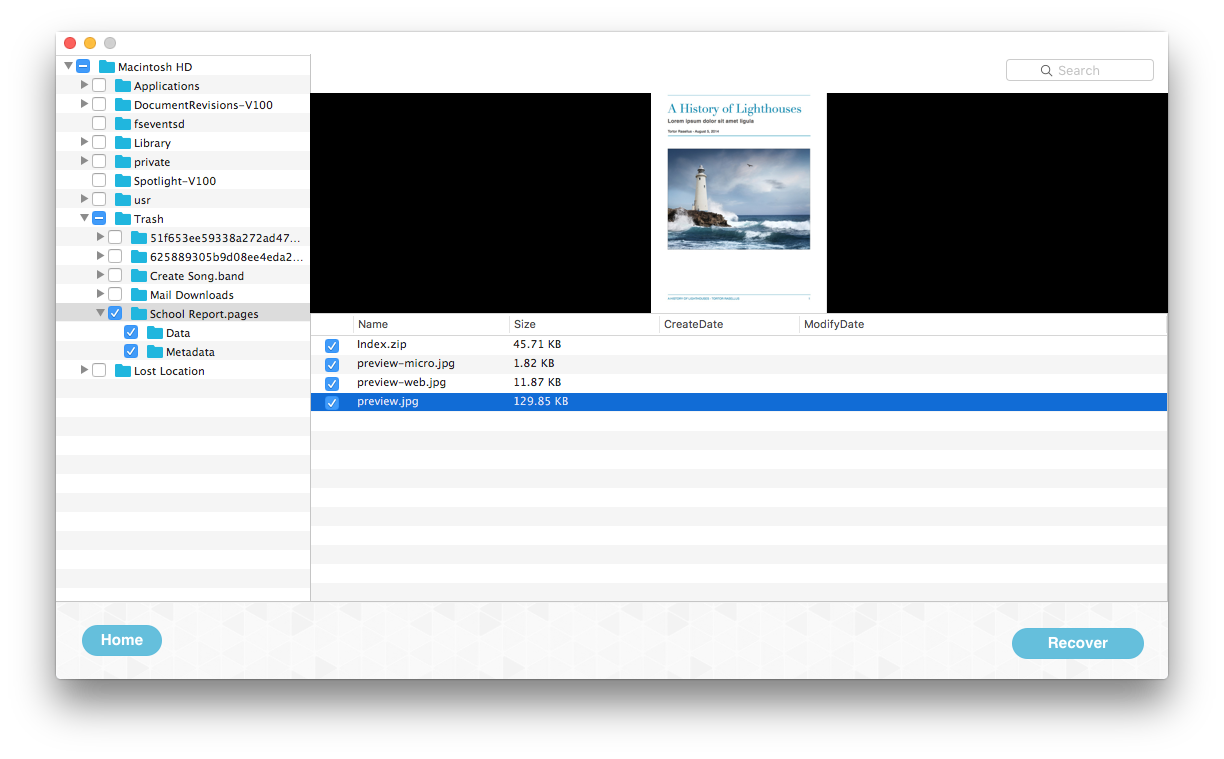Click the magnifier icon in Search box
The width and height of the screenshot is (1224, 759).
(1046, 71)
